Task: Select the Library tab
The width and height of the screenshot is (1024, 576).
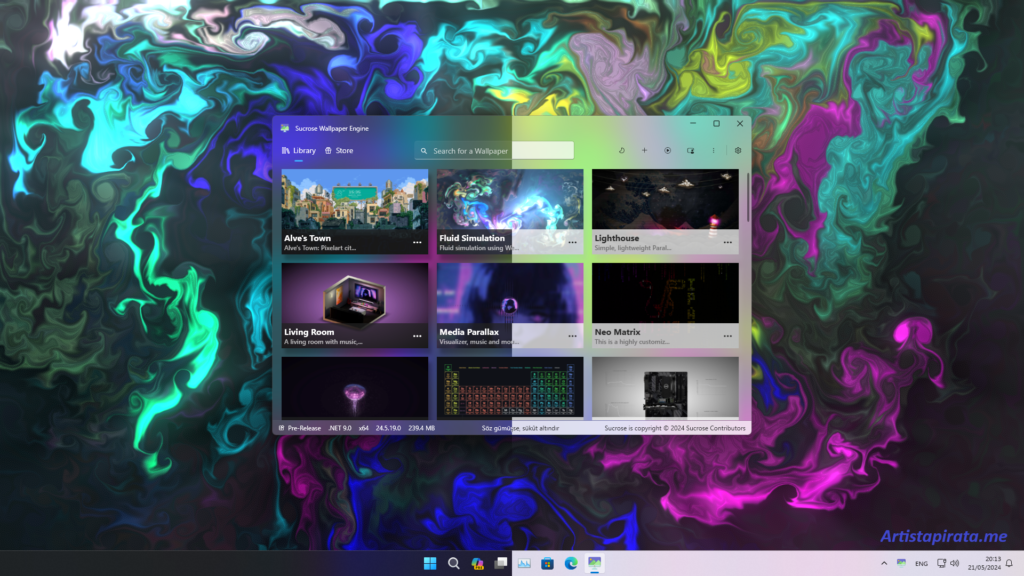Action: click(298, 150)
